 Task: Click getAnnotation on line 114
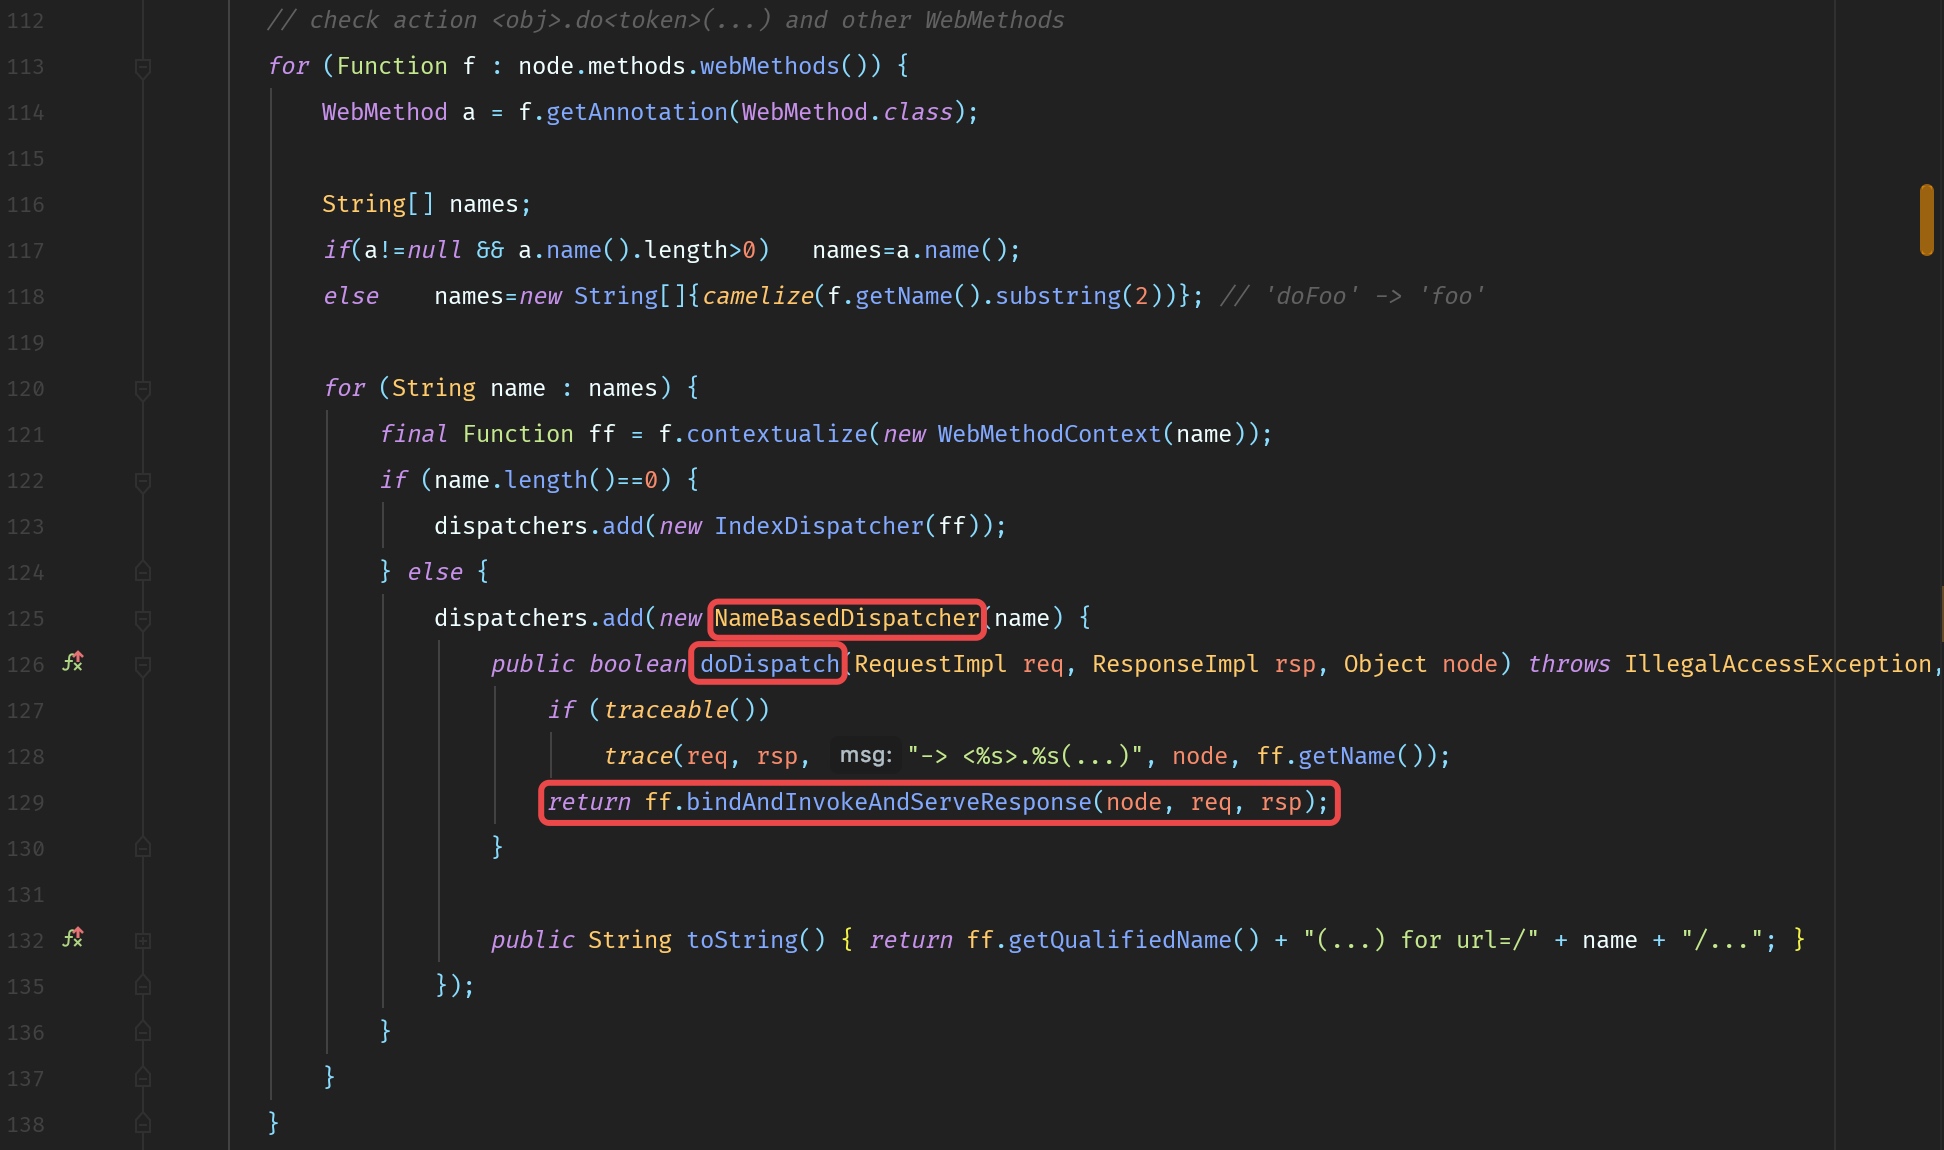[x=637, y=113]
